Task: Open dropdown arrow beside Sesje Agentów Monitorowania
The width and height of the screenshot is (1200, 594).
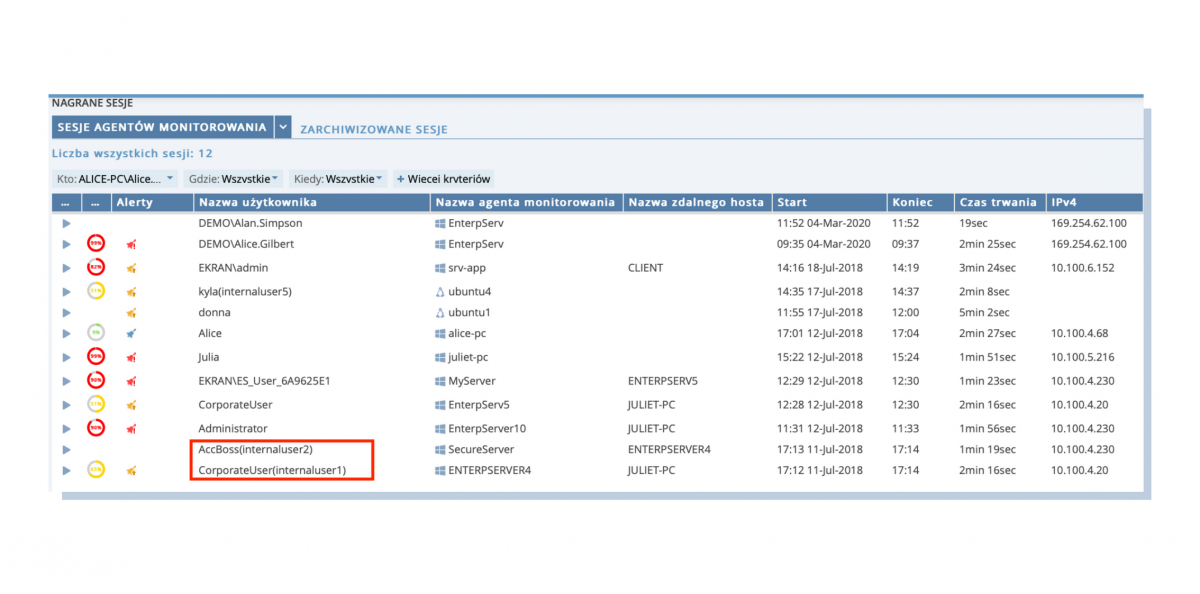Action: tap(283, 128)
